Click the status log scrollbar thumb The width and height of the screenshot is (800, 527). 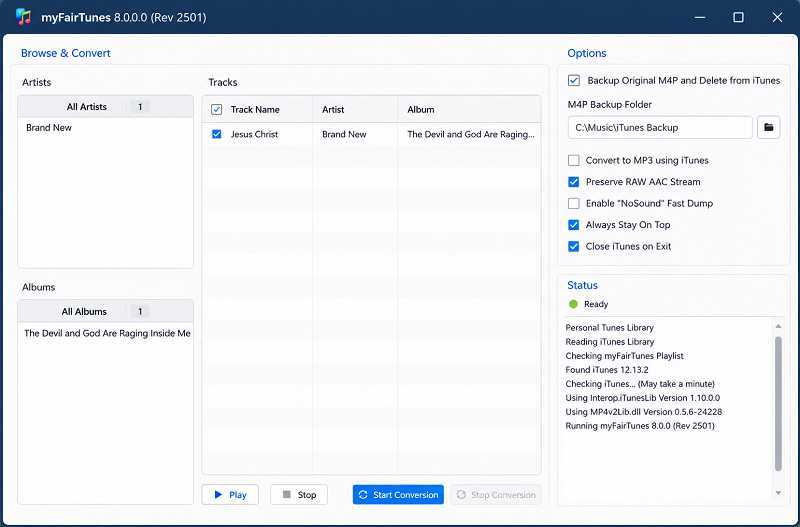778,403
